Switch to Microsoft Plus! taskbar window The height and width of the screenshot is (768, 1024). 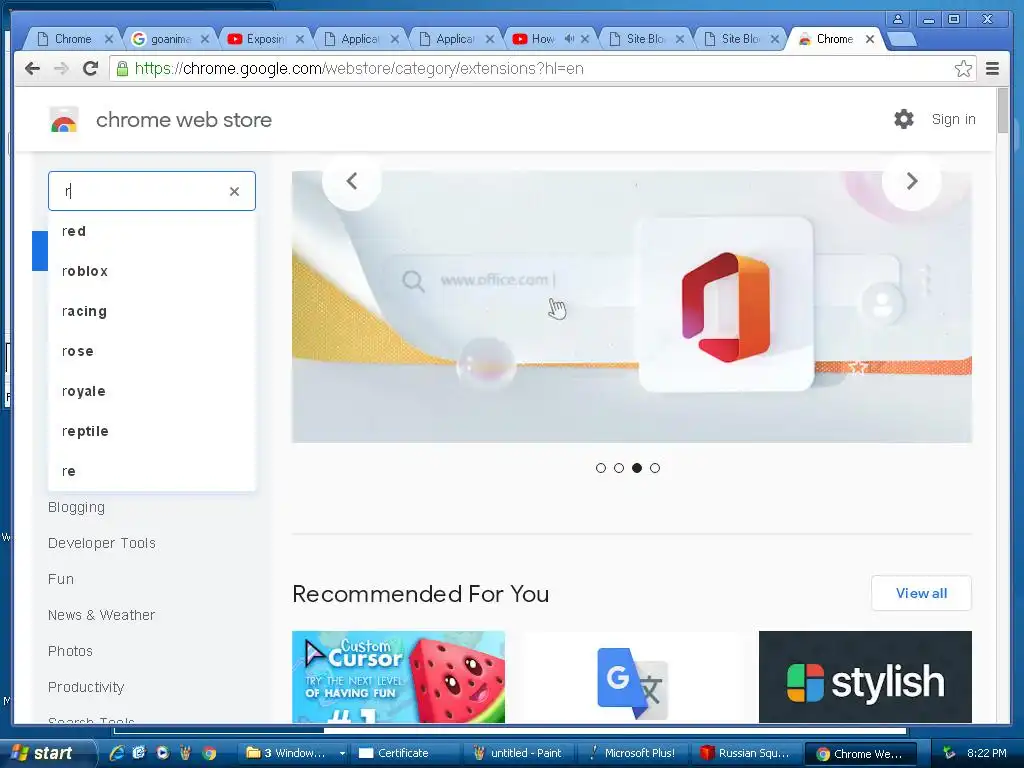click(x=633, y=753)
